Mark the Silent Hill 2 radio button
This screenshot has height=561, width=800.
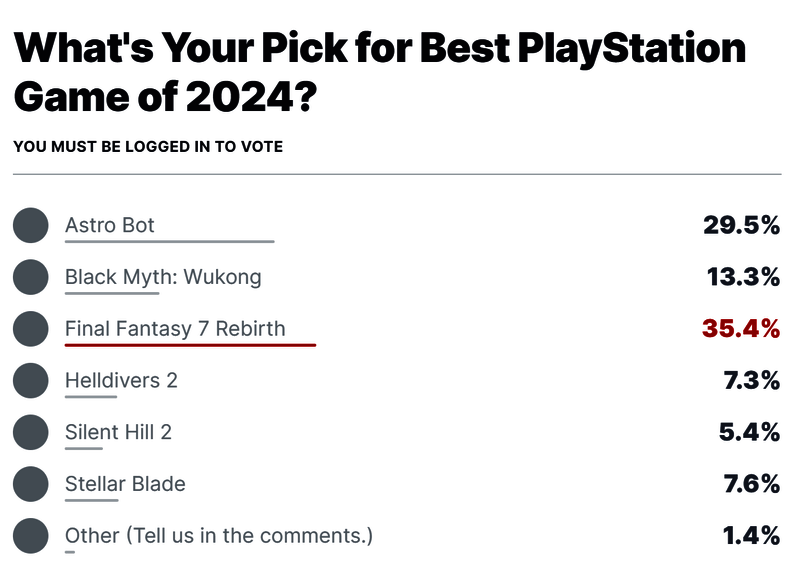tap(31, 432)
